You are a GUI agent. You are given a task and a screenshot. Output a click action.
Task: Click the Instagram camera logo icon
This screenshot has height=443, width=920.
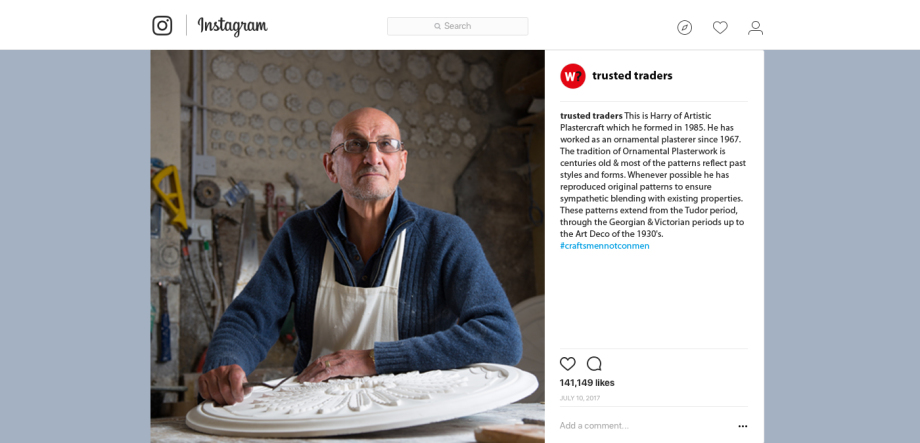pos(162,26)
